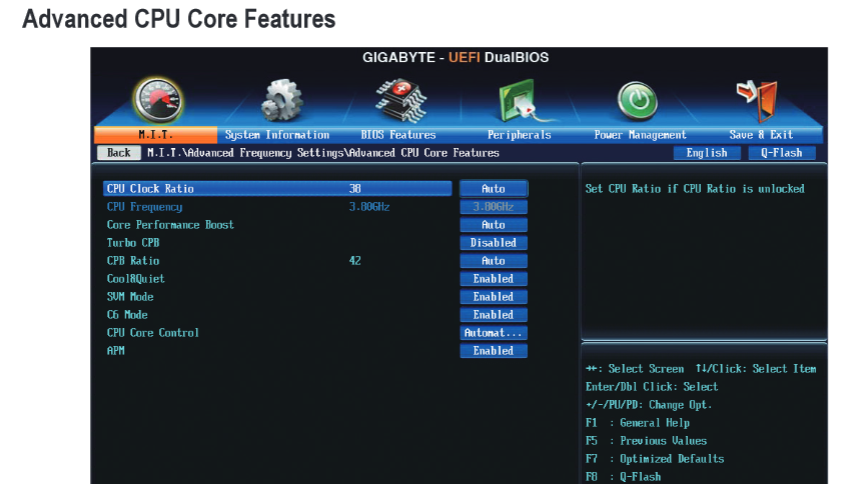Image resolution: width=863 pixels, height=484 pixels.
Task: Select the CPU Clock Ratio row
Action: click(x=277, y=189)
